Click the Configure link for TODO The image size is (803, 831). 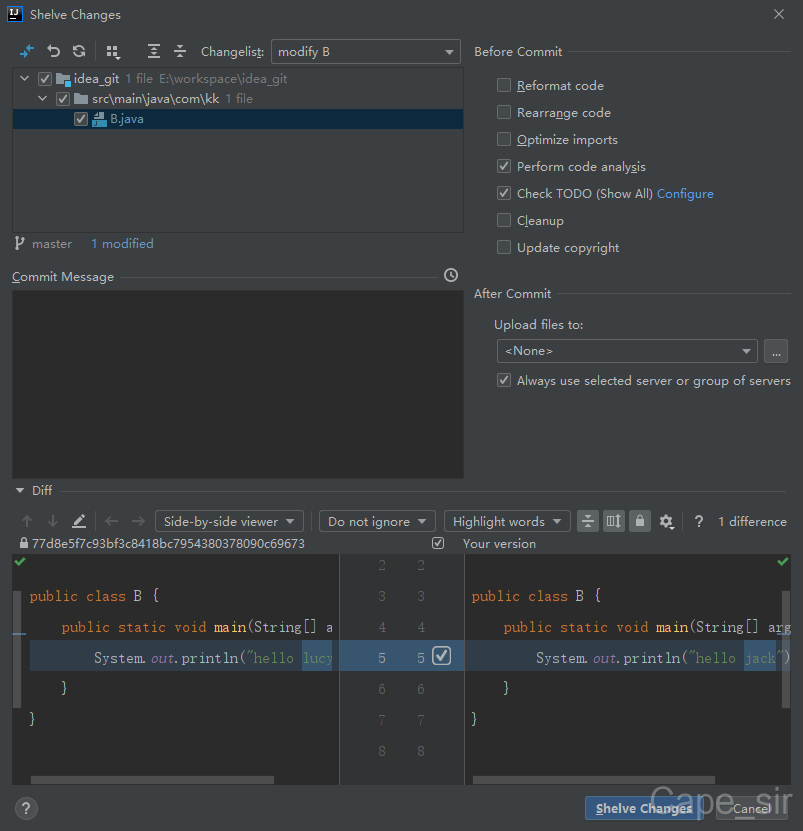click(685, 194)
